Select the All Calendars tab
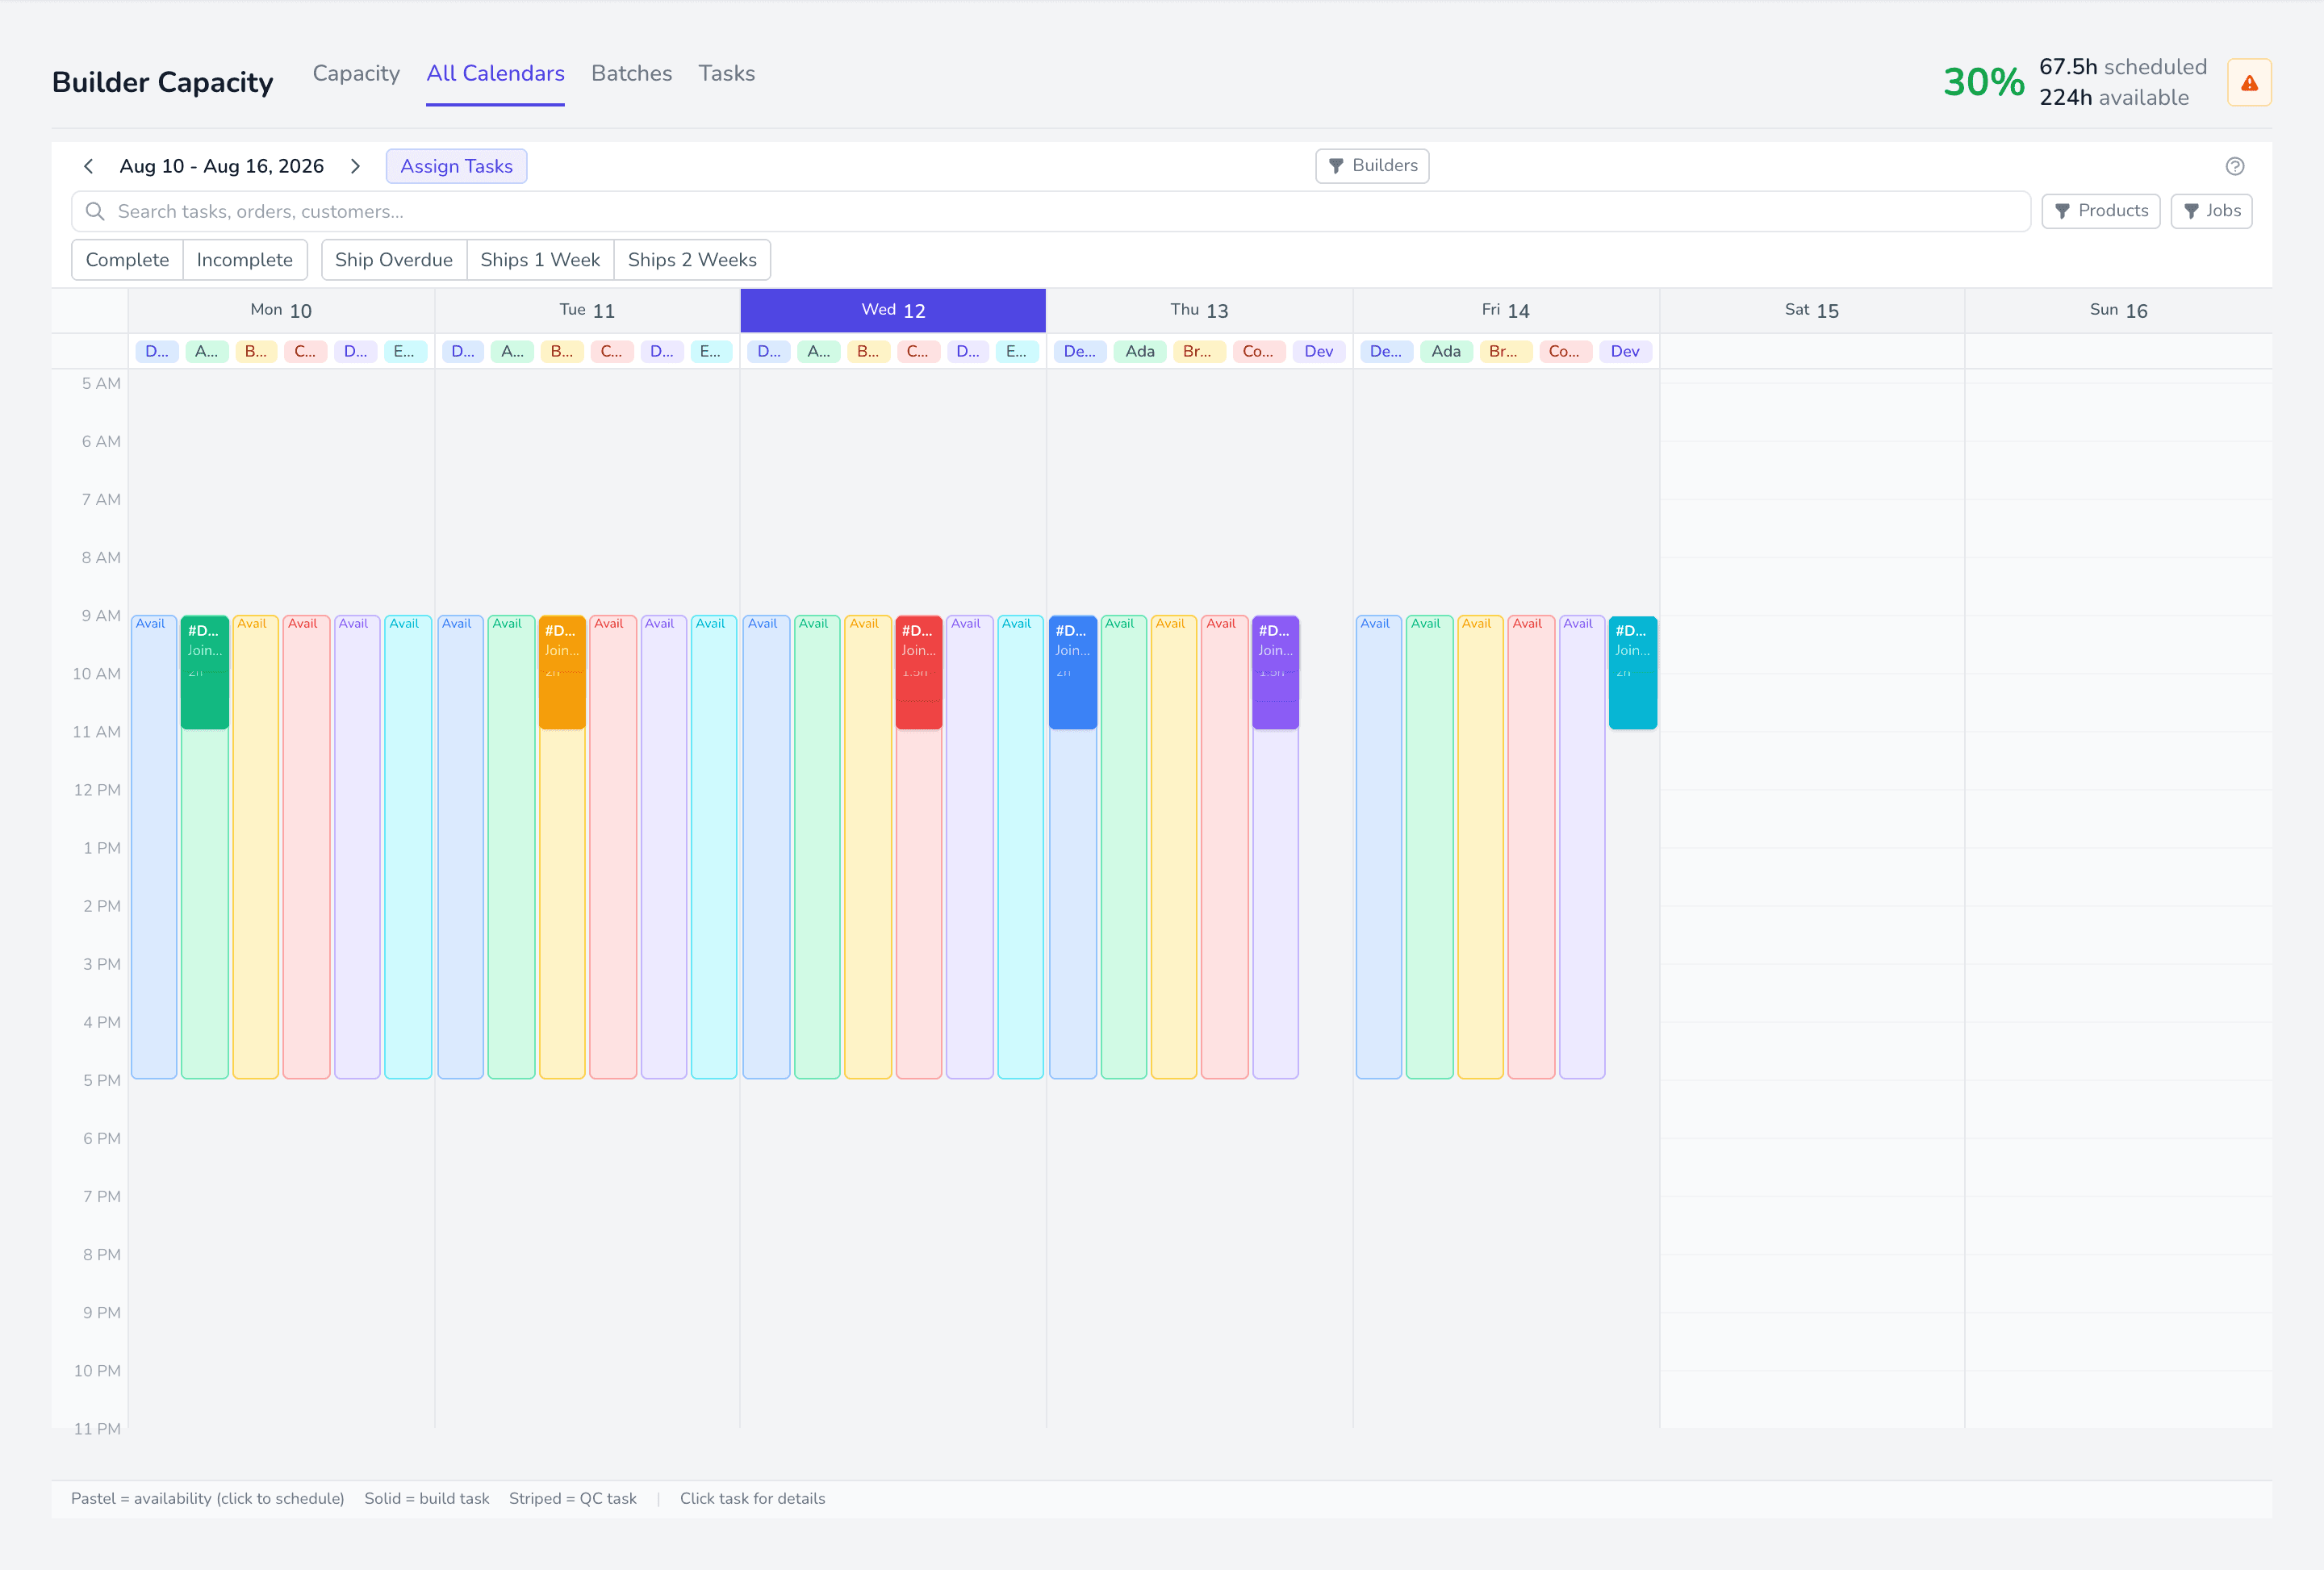Screen dimensions: 2324x1570 (495, 73)
